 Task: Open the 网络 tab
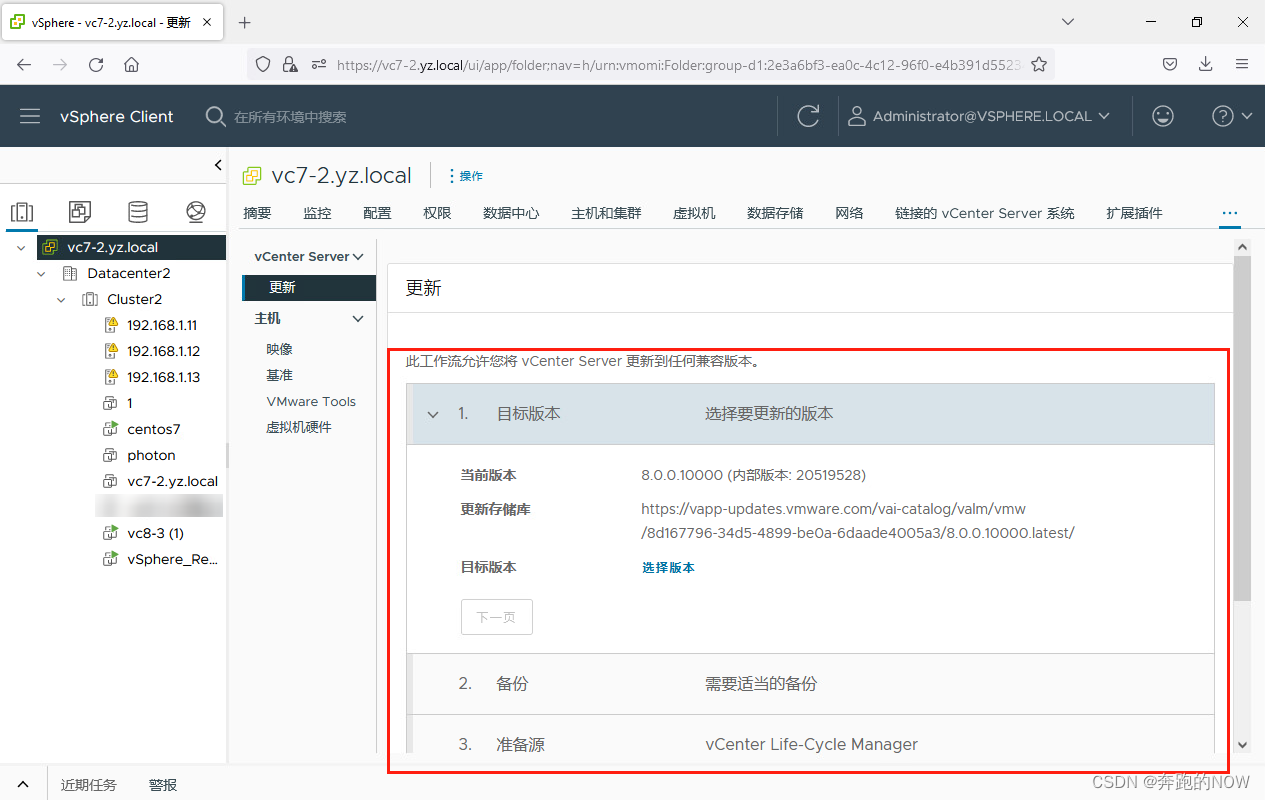point(849,213)
